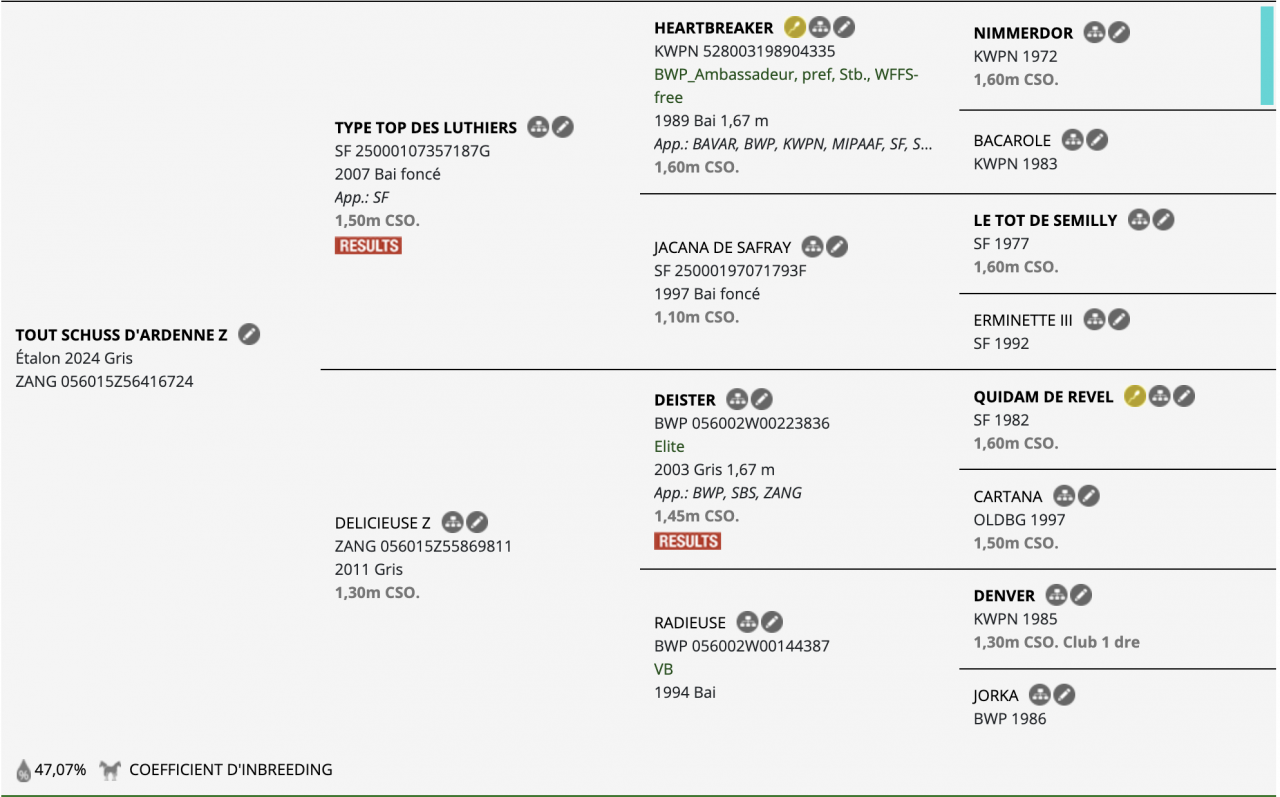Open RESULTS under Deister

tap(687, 541)
